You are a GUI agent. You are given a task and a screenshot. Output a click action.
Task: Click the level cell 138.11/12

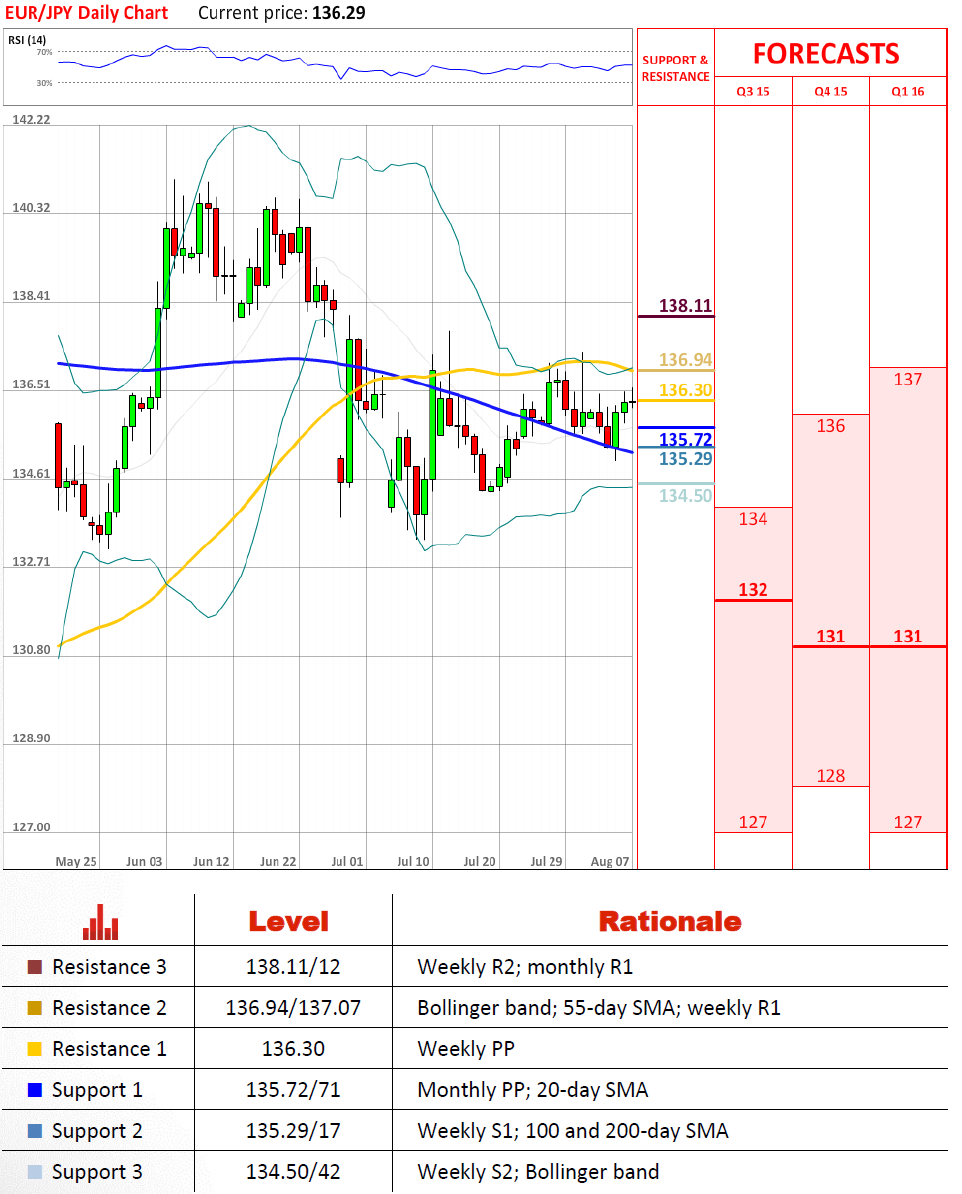pos(293,967)
